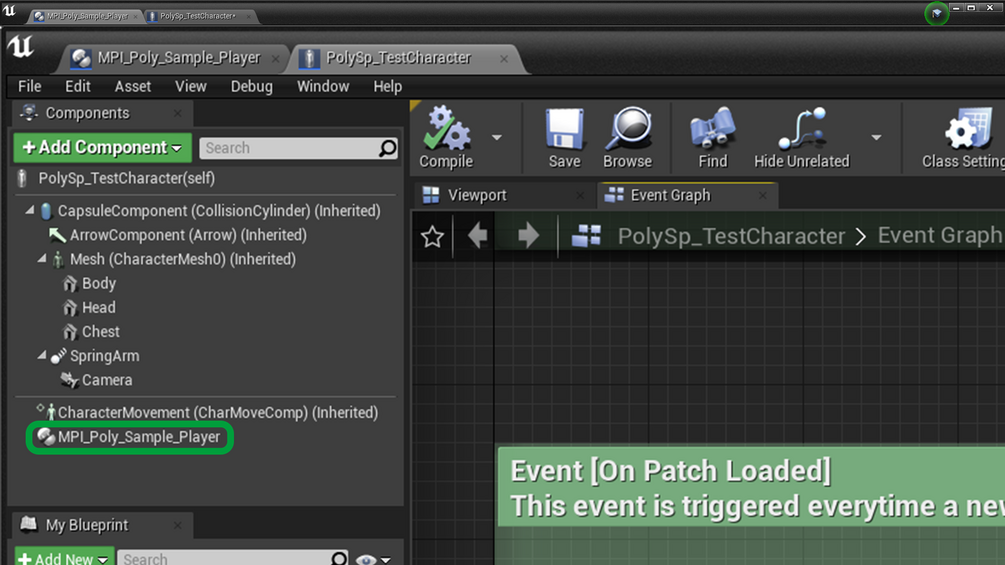Select the Head component icon
Viewport: 1005px width, 565px height.
pos(70,308)
